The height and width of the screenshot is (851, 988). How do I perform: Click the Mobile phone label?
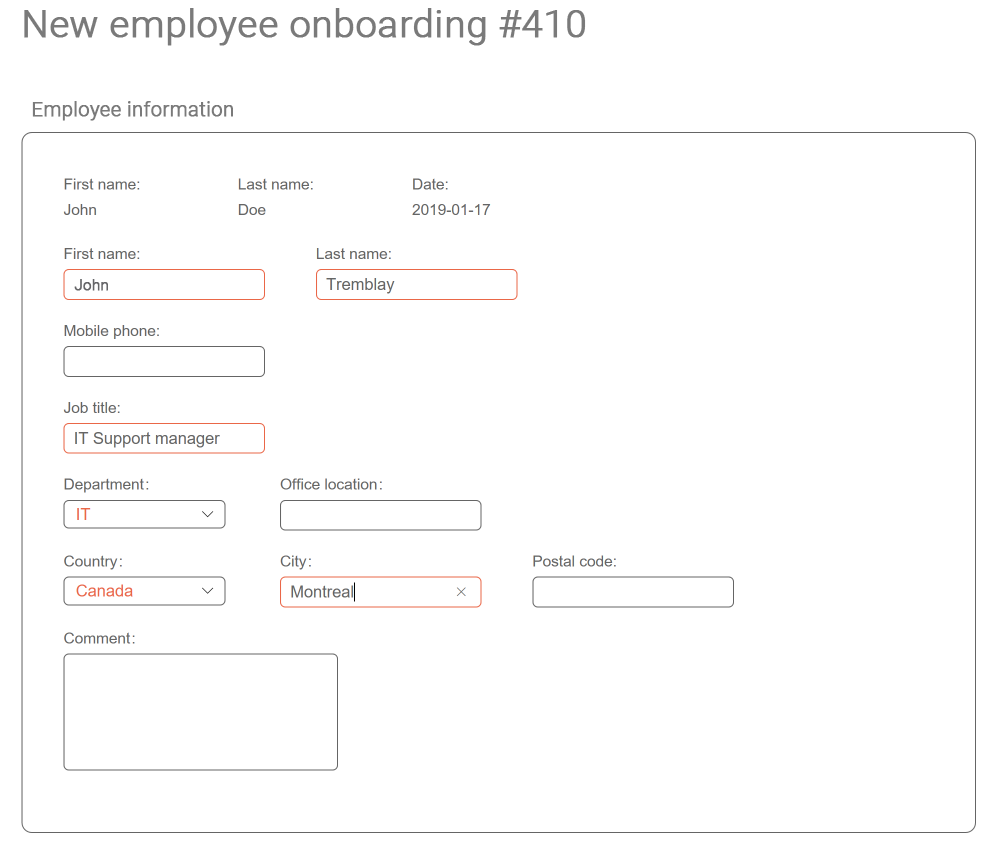point(112,331)
